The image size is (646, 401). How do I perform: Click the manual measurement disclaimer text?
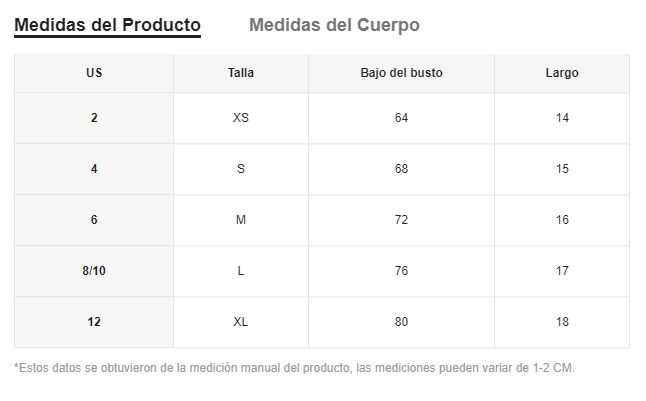(x=294, y=368)
